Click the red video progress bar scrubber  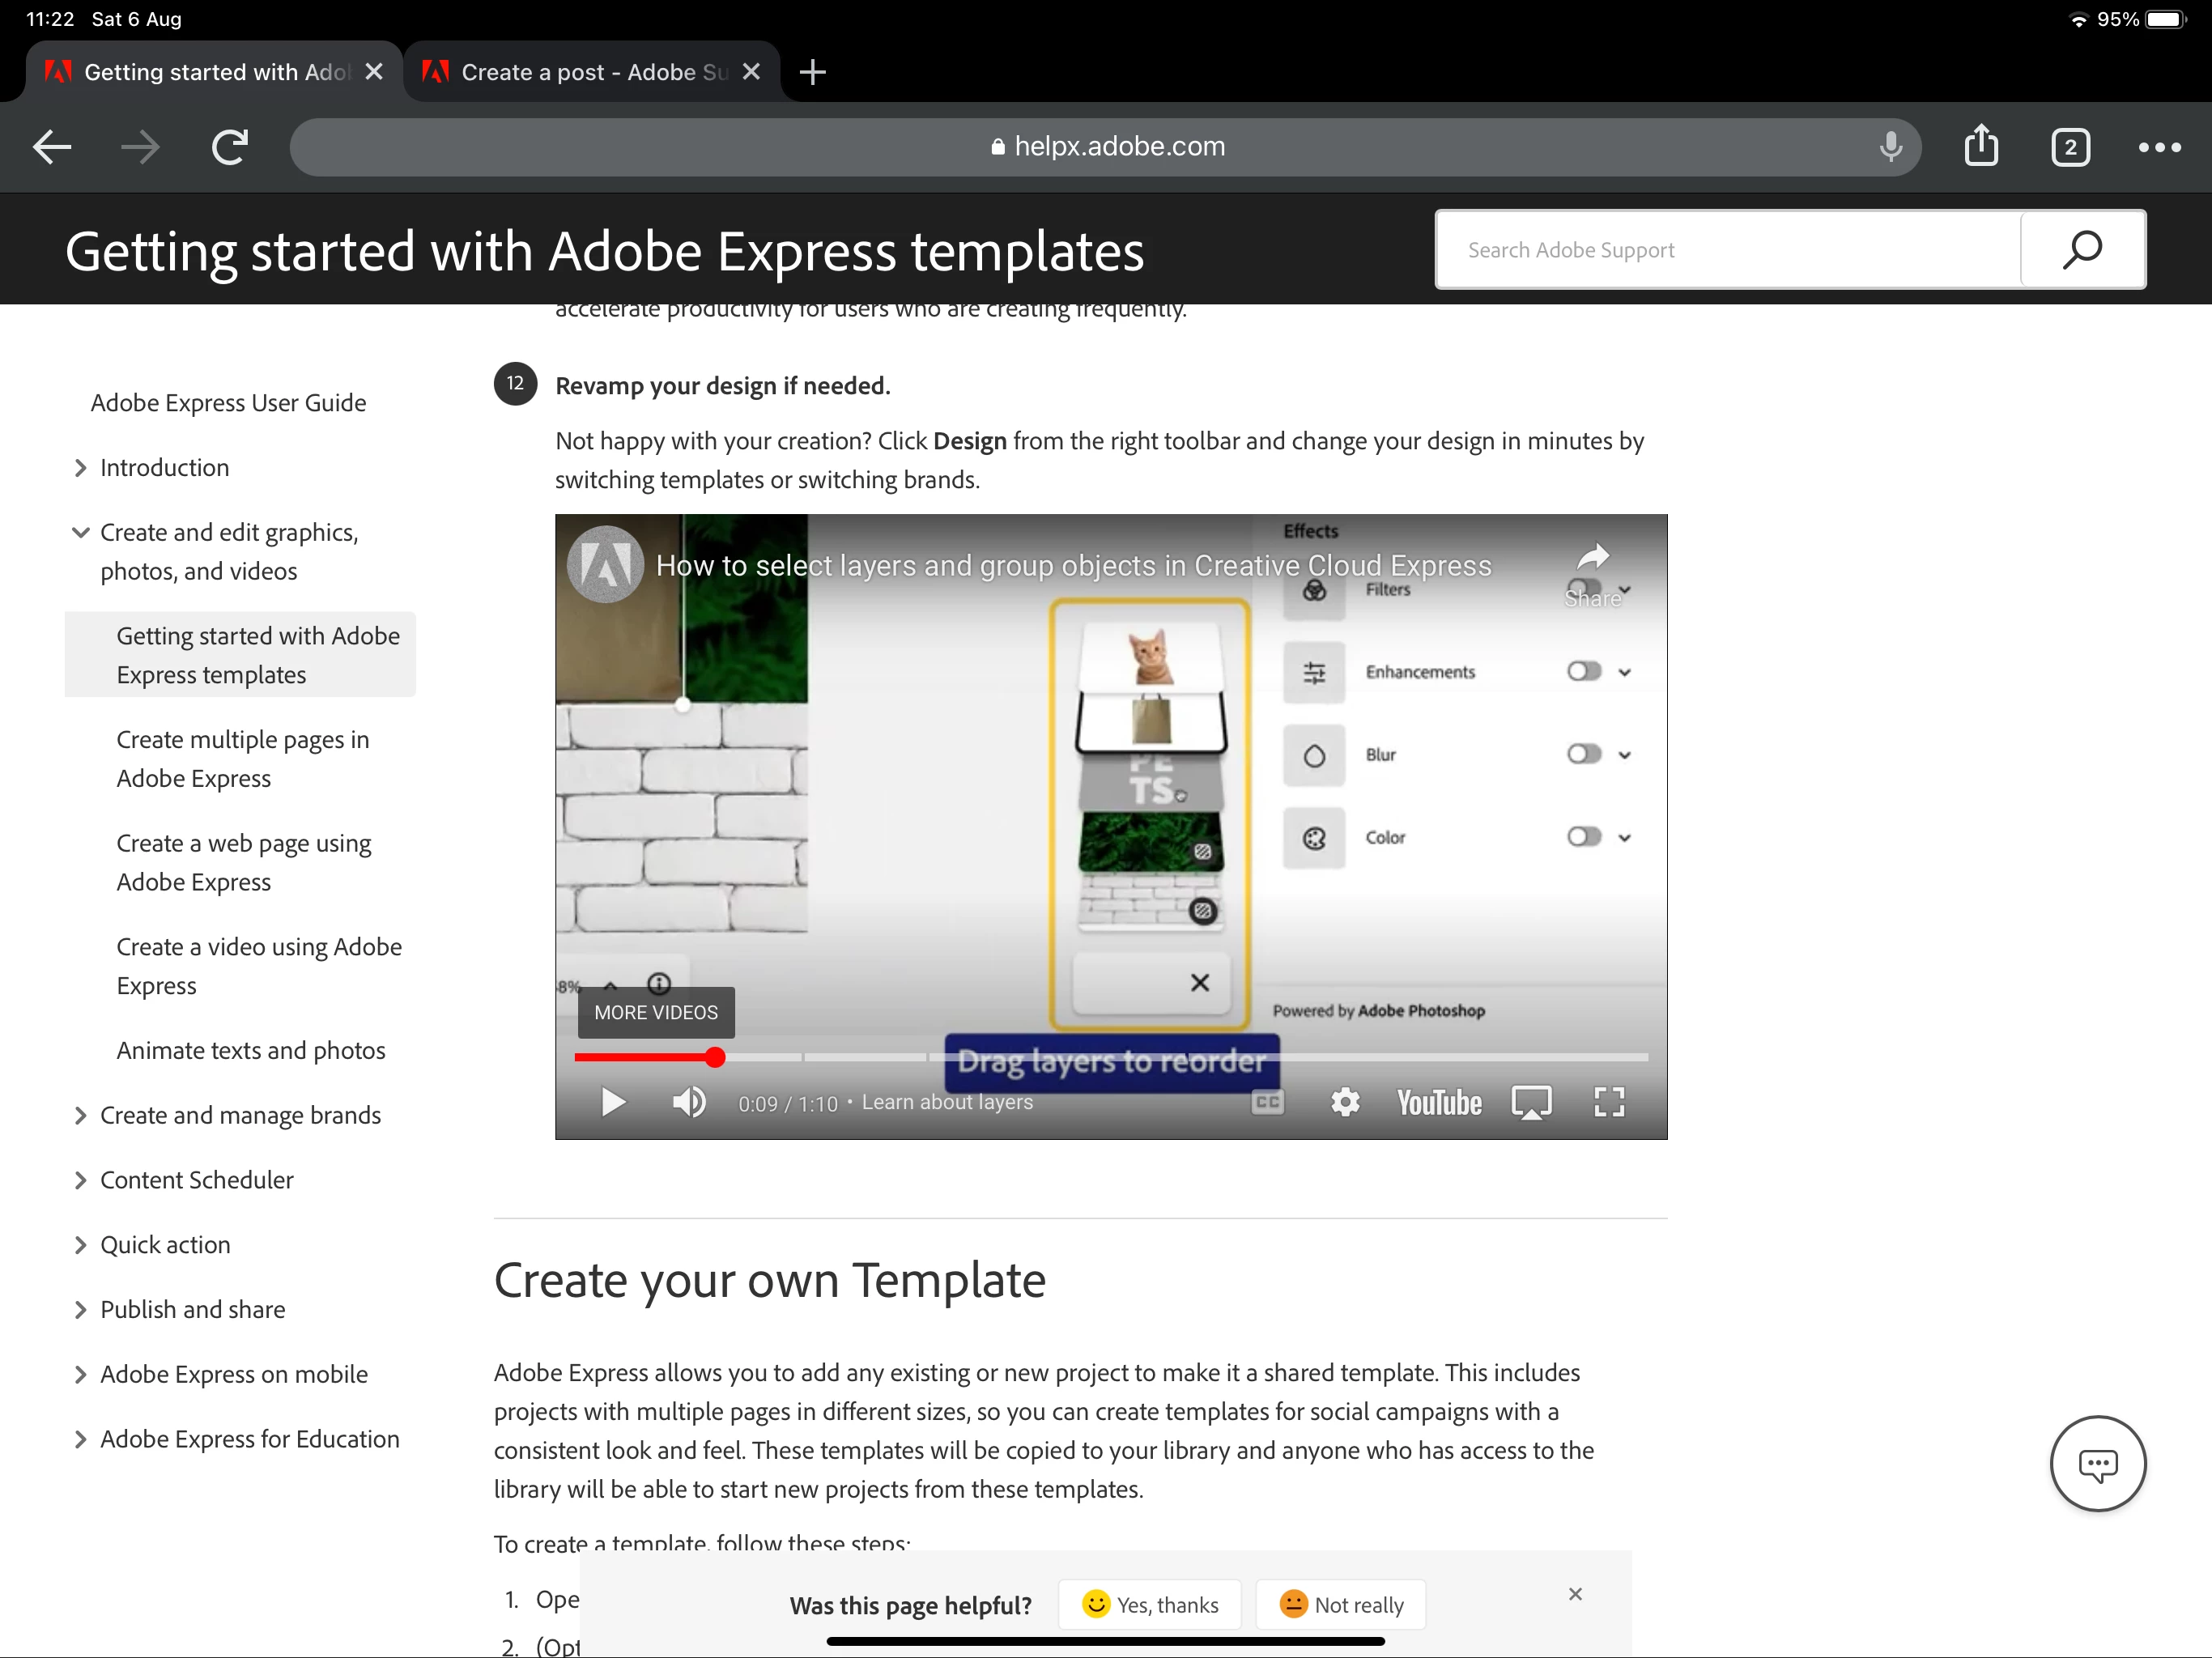715,1057
